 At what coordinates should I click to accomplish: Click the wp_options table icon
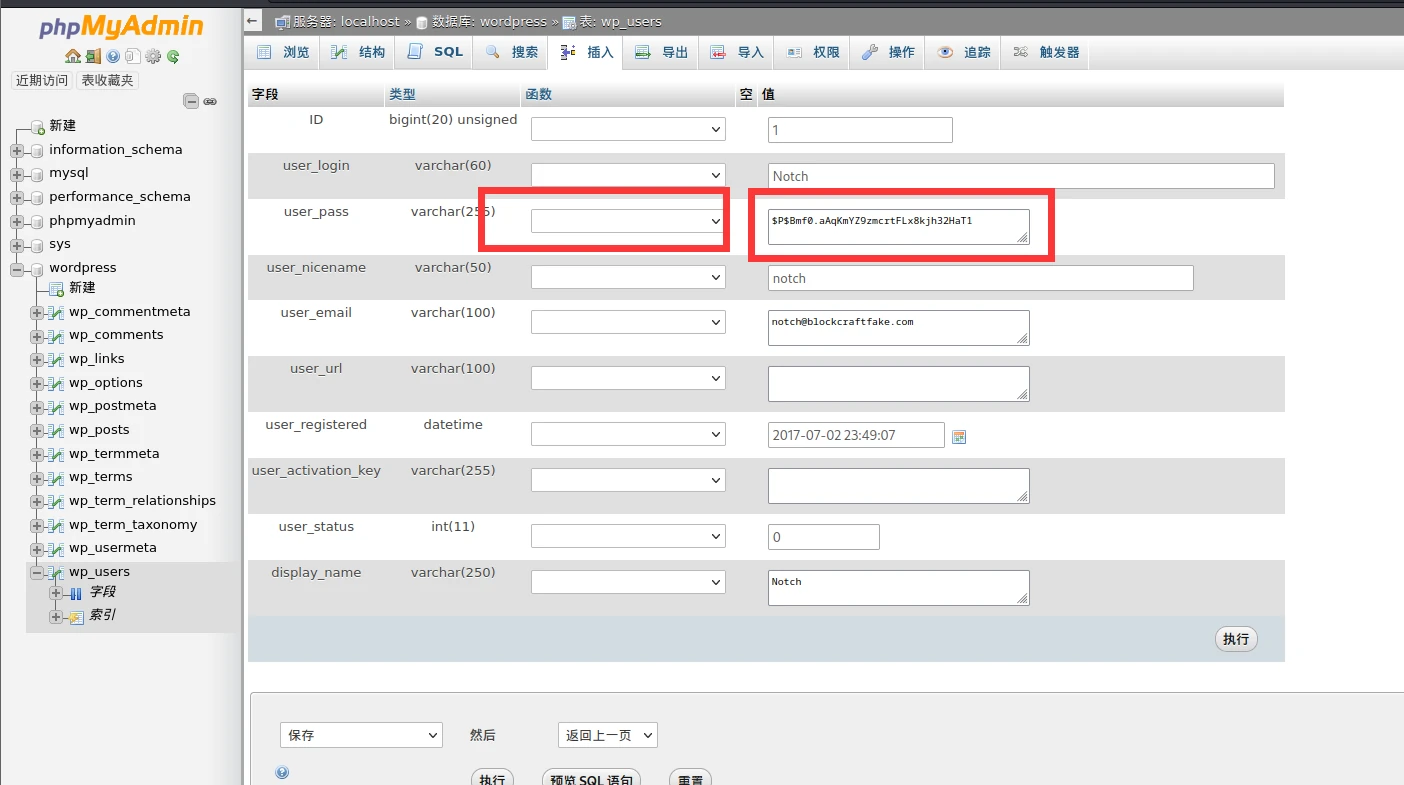56,383
